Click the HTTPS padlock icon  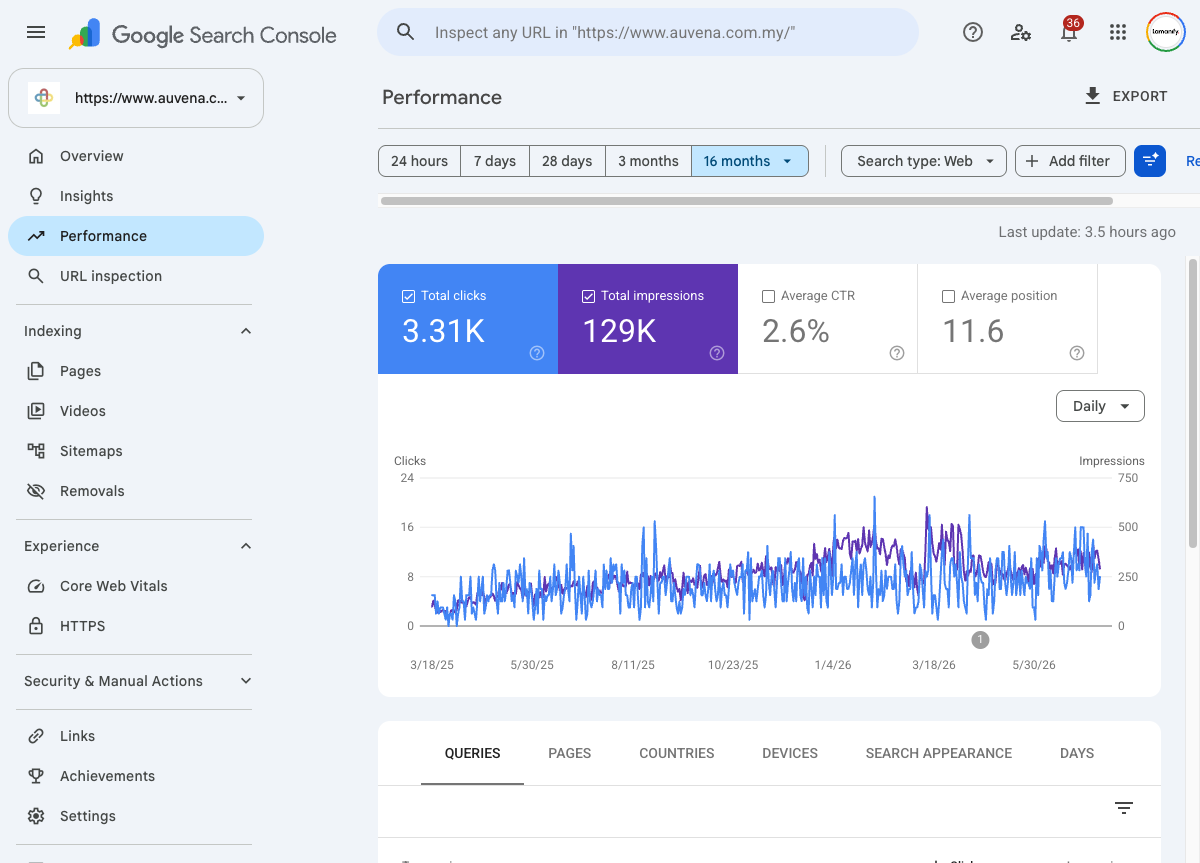tap(36, 626)
